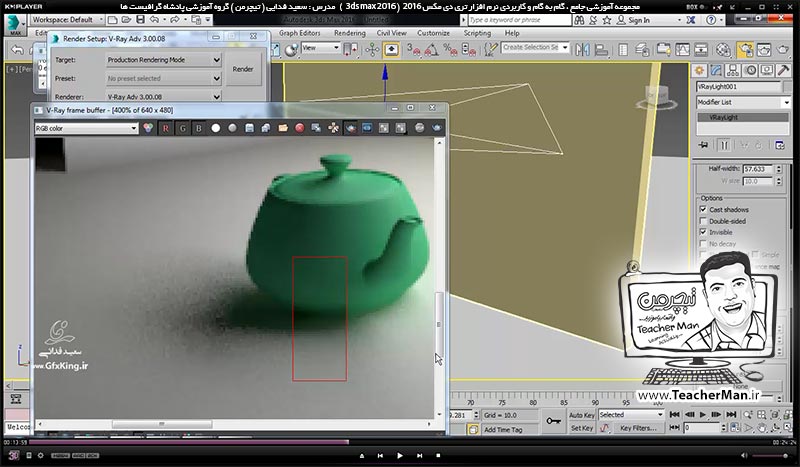The image size is (800, 467).
Task: Switch to the Utilities hammer tab
Action: (x=783, y=70)
